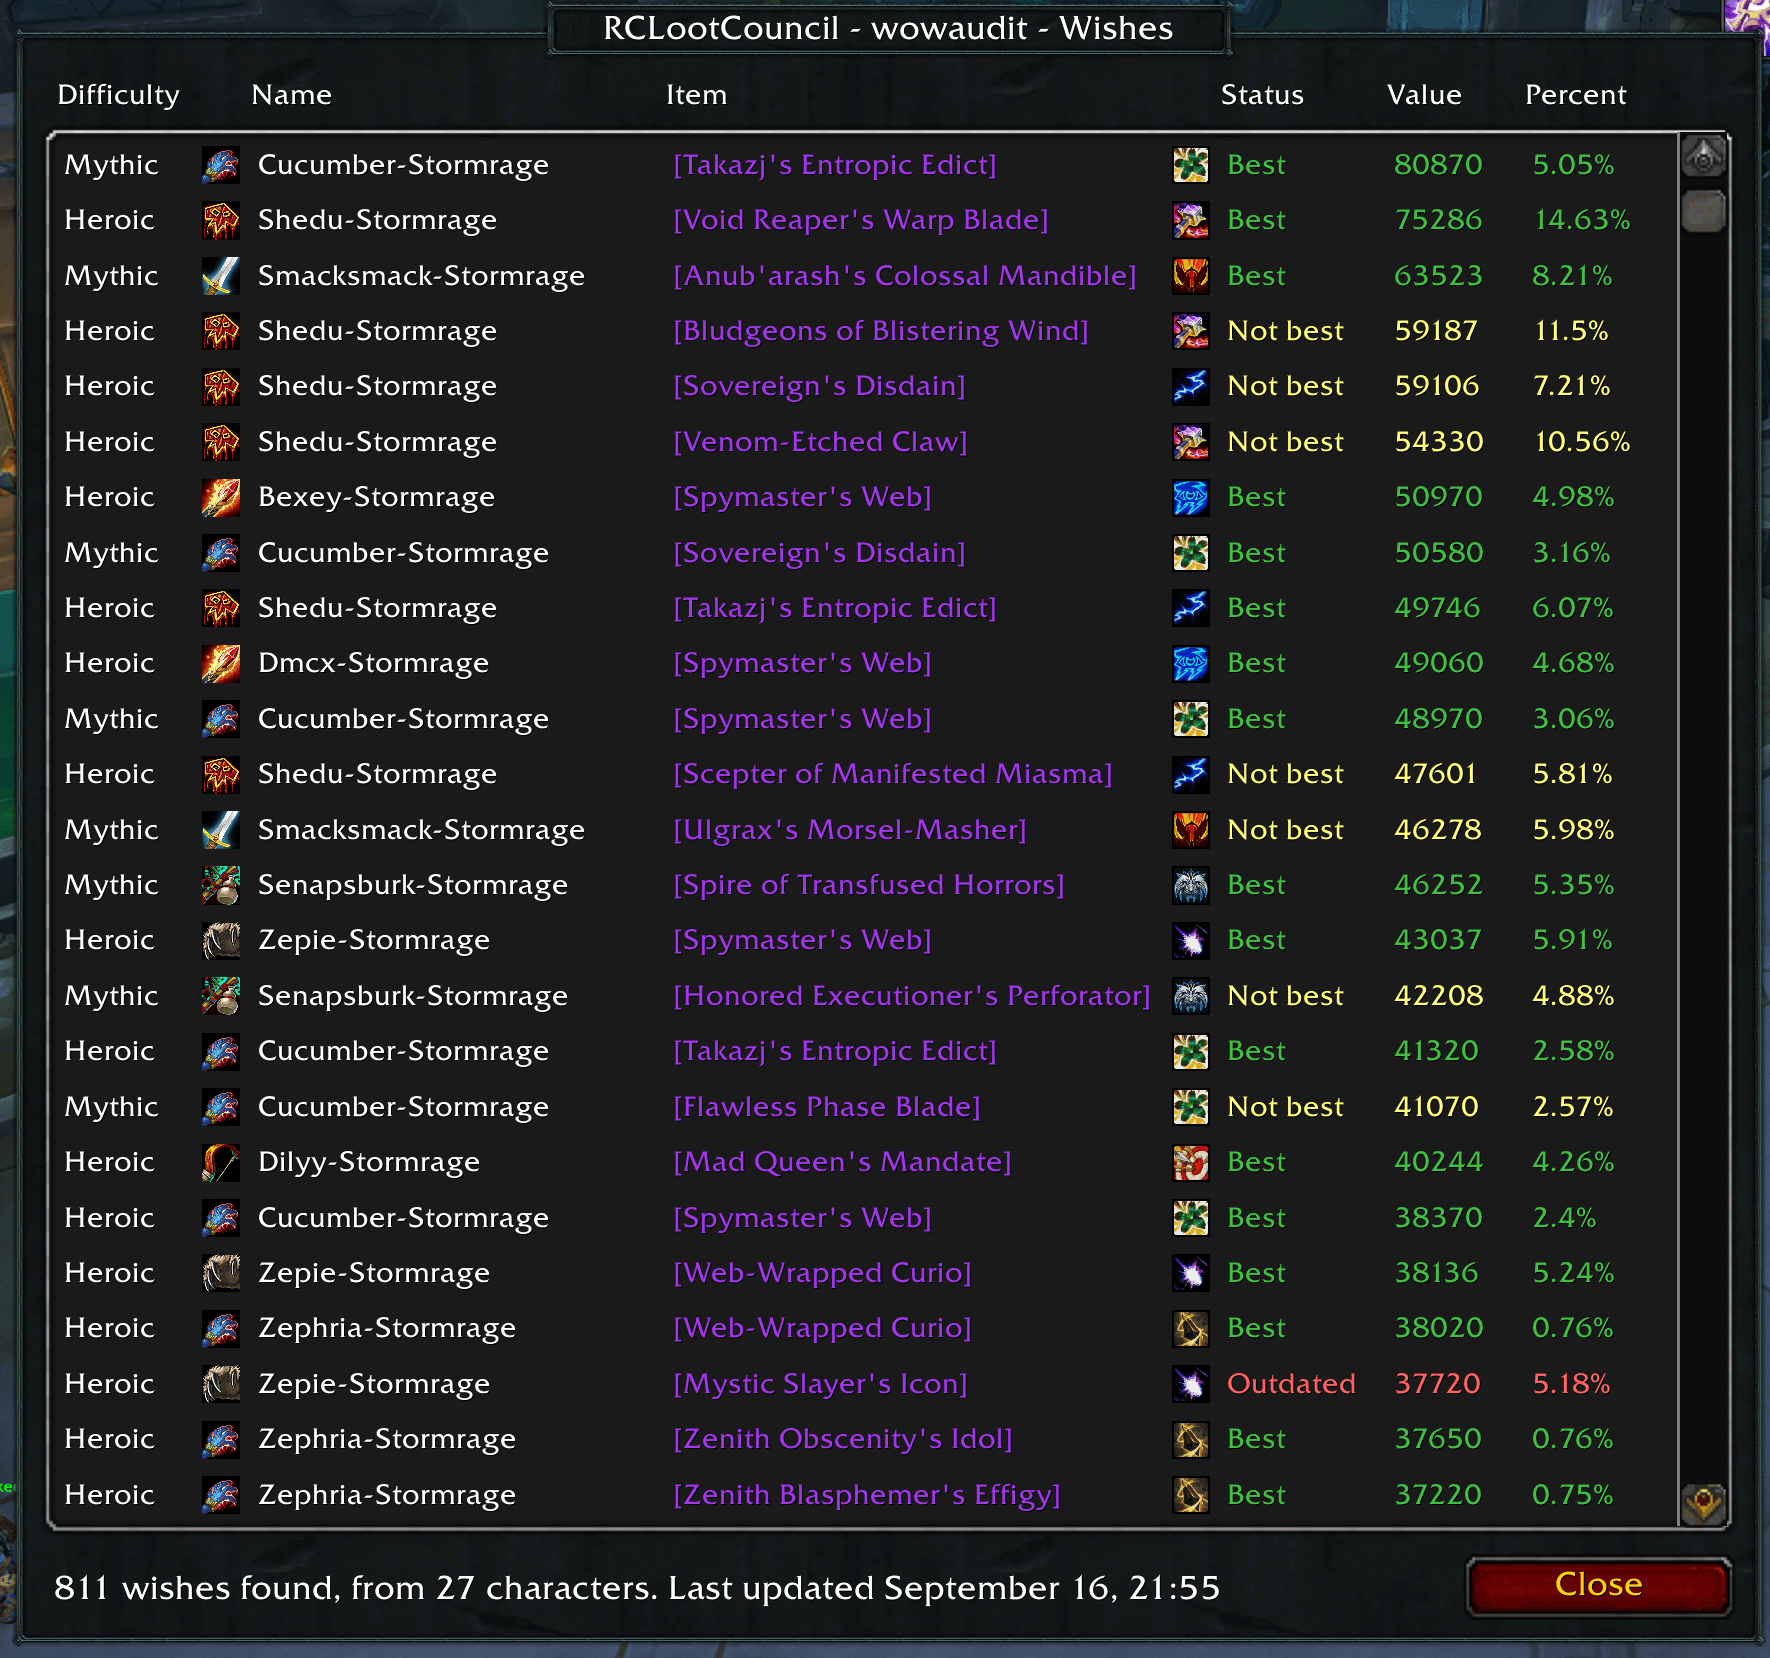
Task: Open the [Bludgeons of Blistering Wind] item link
Action: [x=880, y=331]
